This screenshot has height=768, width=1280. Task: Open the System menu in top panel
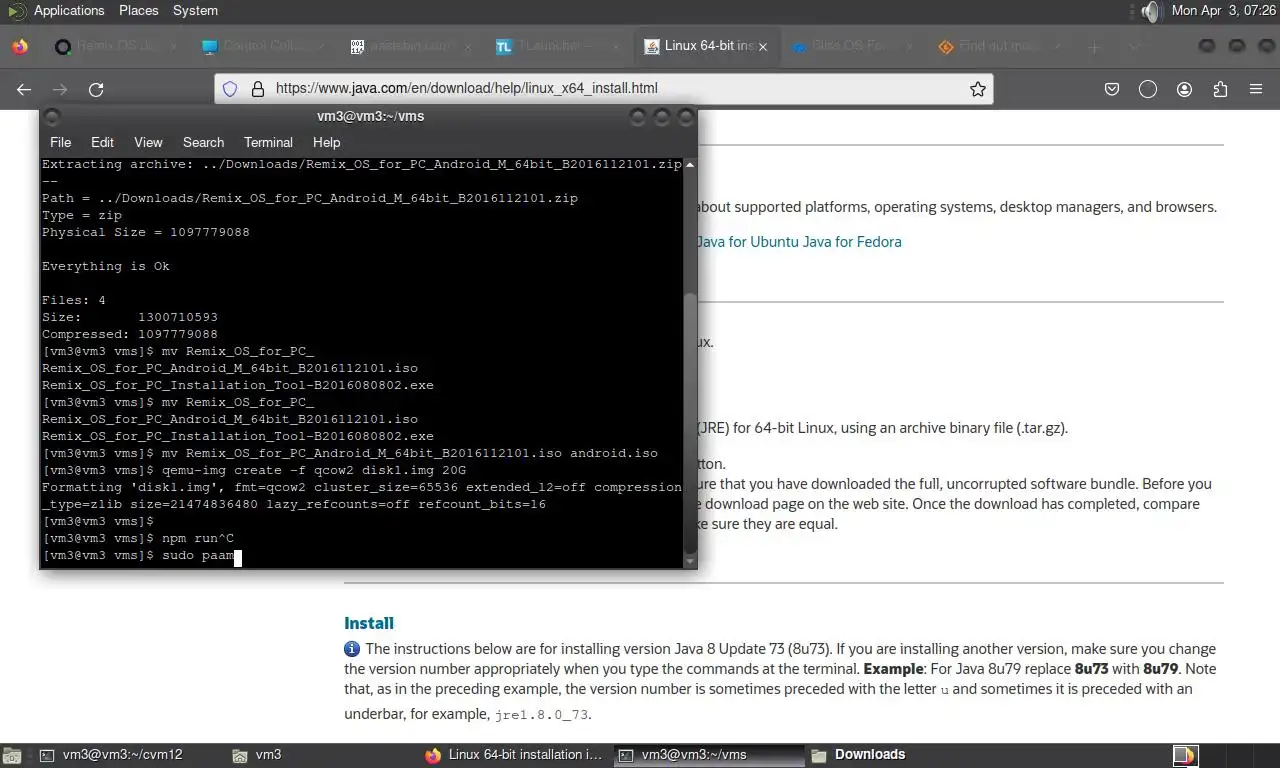(x=195, y=10)
